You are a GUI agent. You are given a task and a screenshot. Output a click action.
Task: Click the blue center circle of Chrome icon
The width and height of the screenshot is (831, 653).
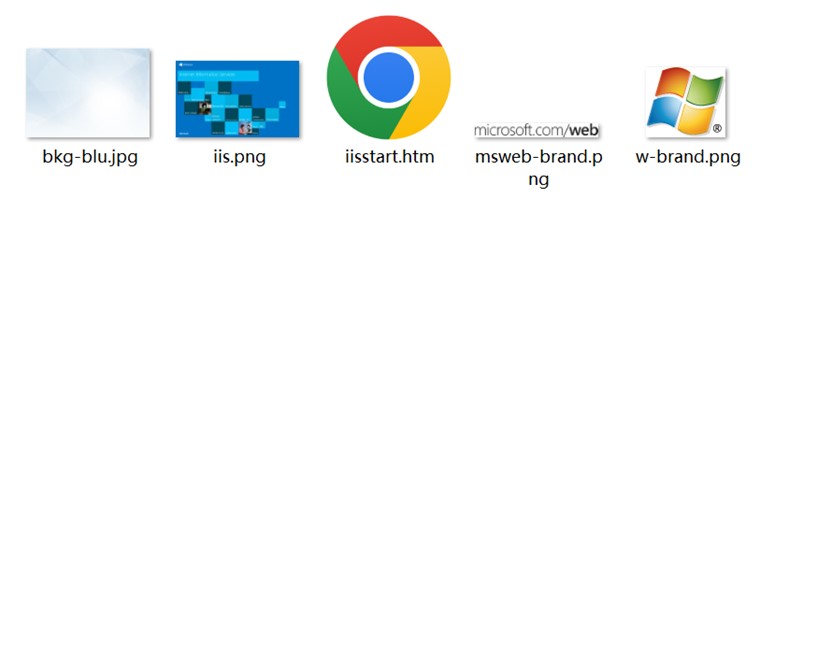click(388, 78)
